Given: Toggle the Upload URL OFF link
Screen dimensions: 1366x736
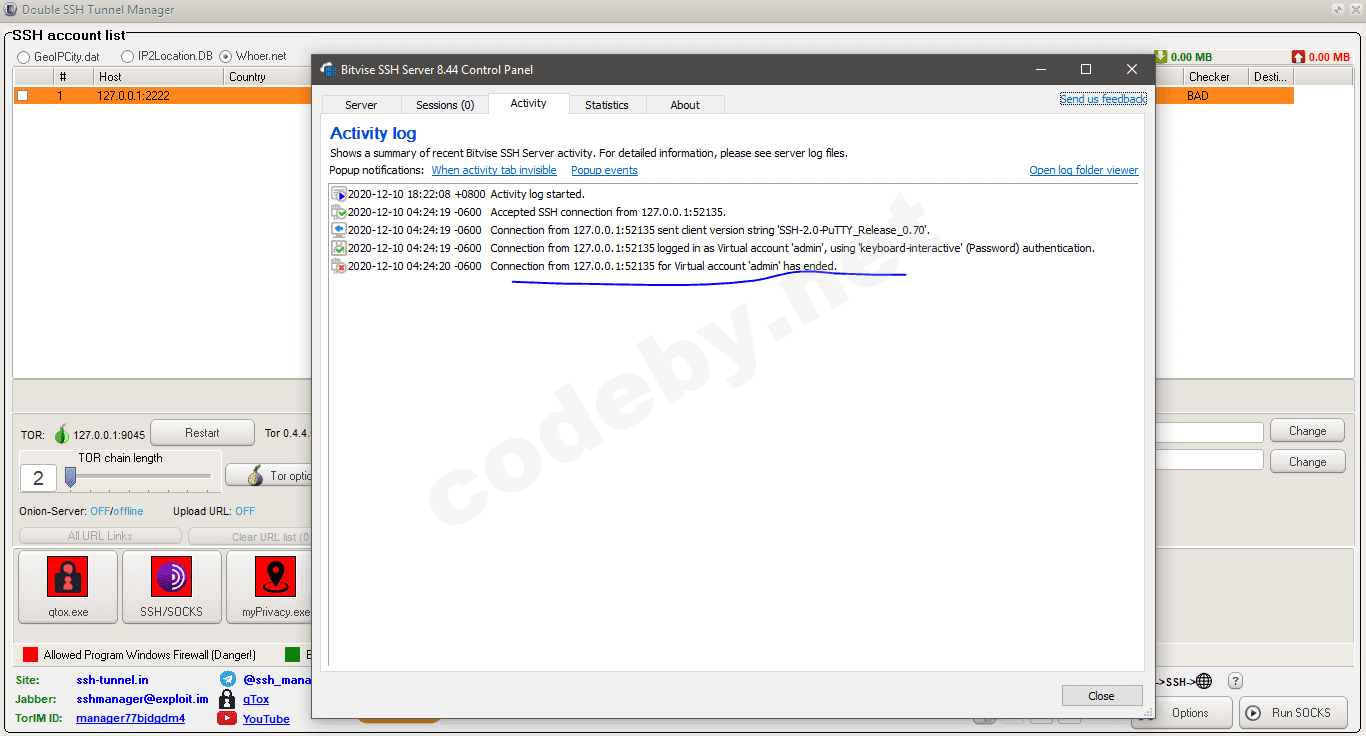Looking at the screenshot, I should tap(245, 511).
